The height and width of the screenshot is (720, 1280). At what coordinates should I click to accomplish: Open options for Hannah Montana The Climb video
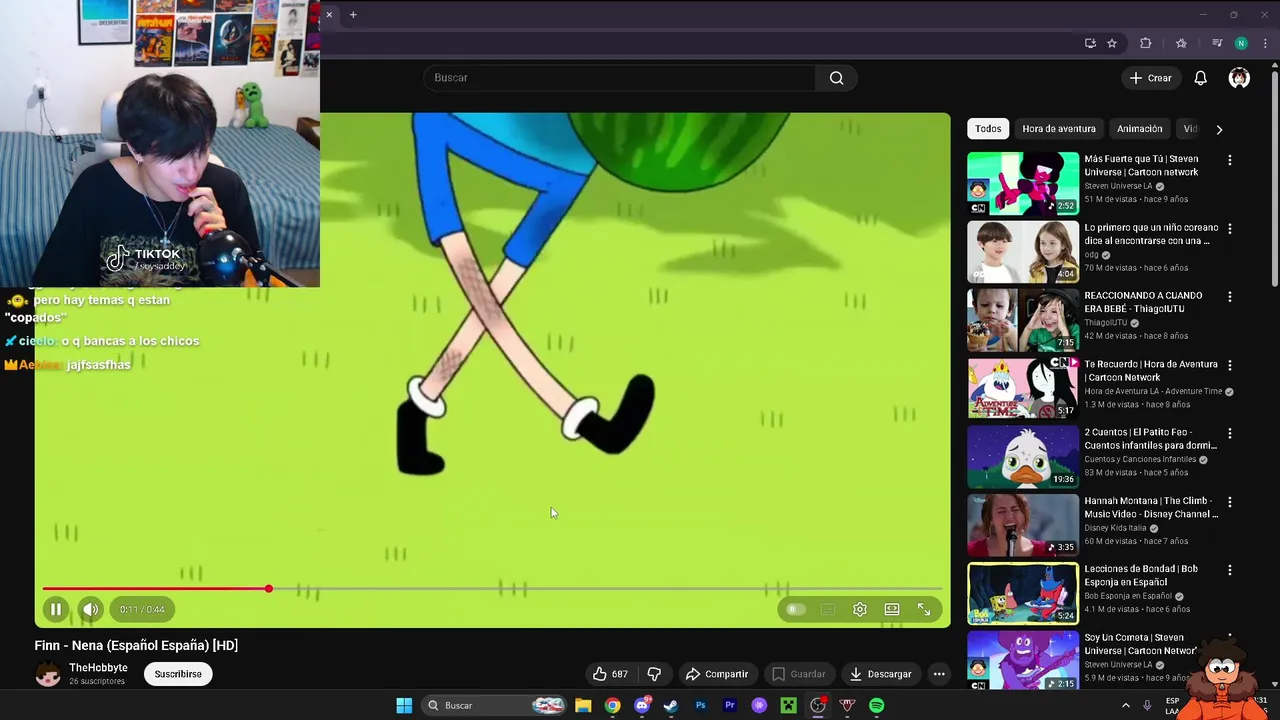pos(1230,502)
